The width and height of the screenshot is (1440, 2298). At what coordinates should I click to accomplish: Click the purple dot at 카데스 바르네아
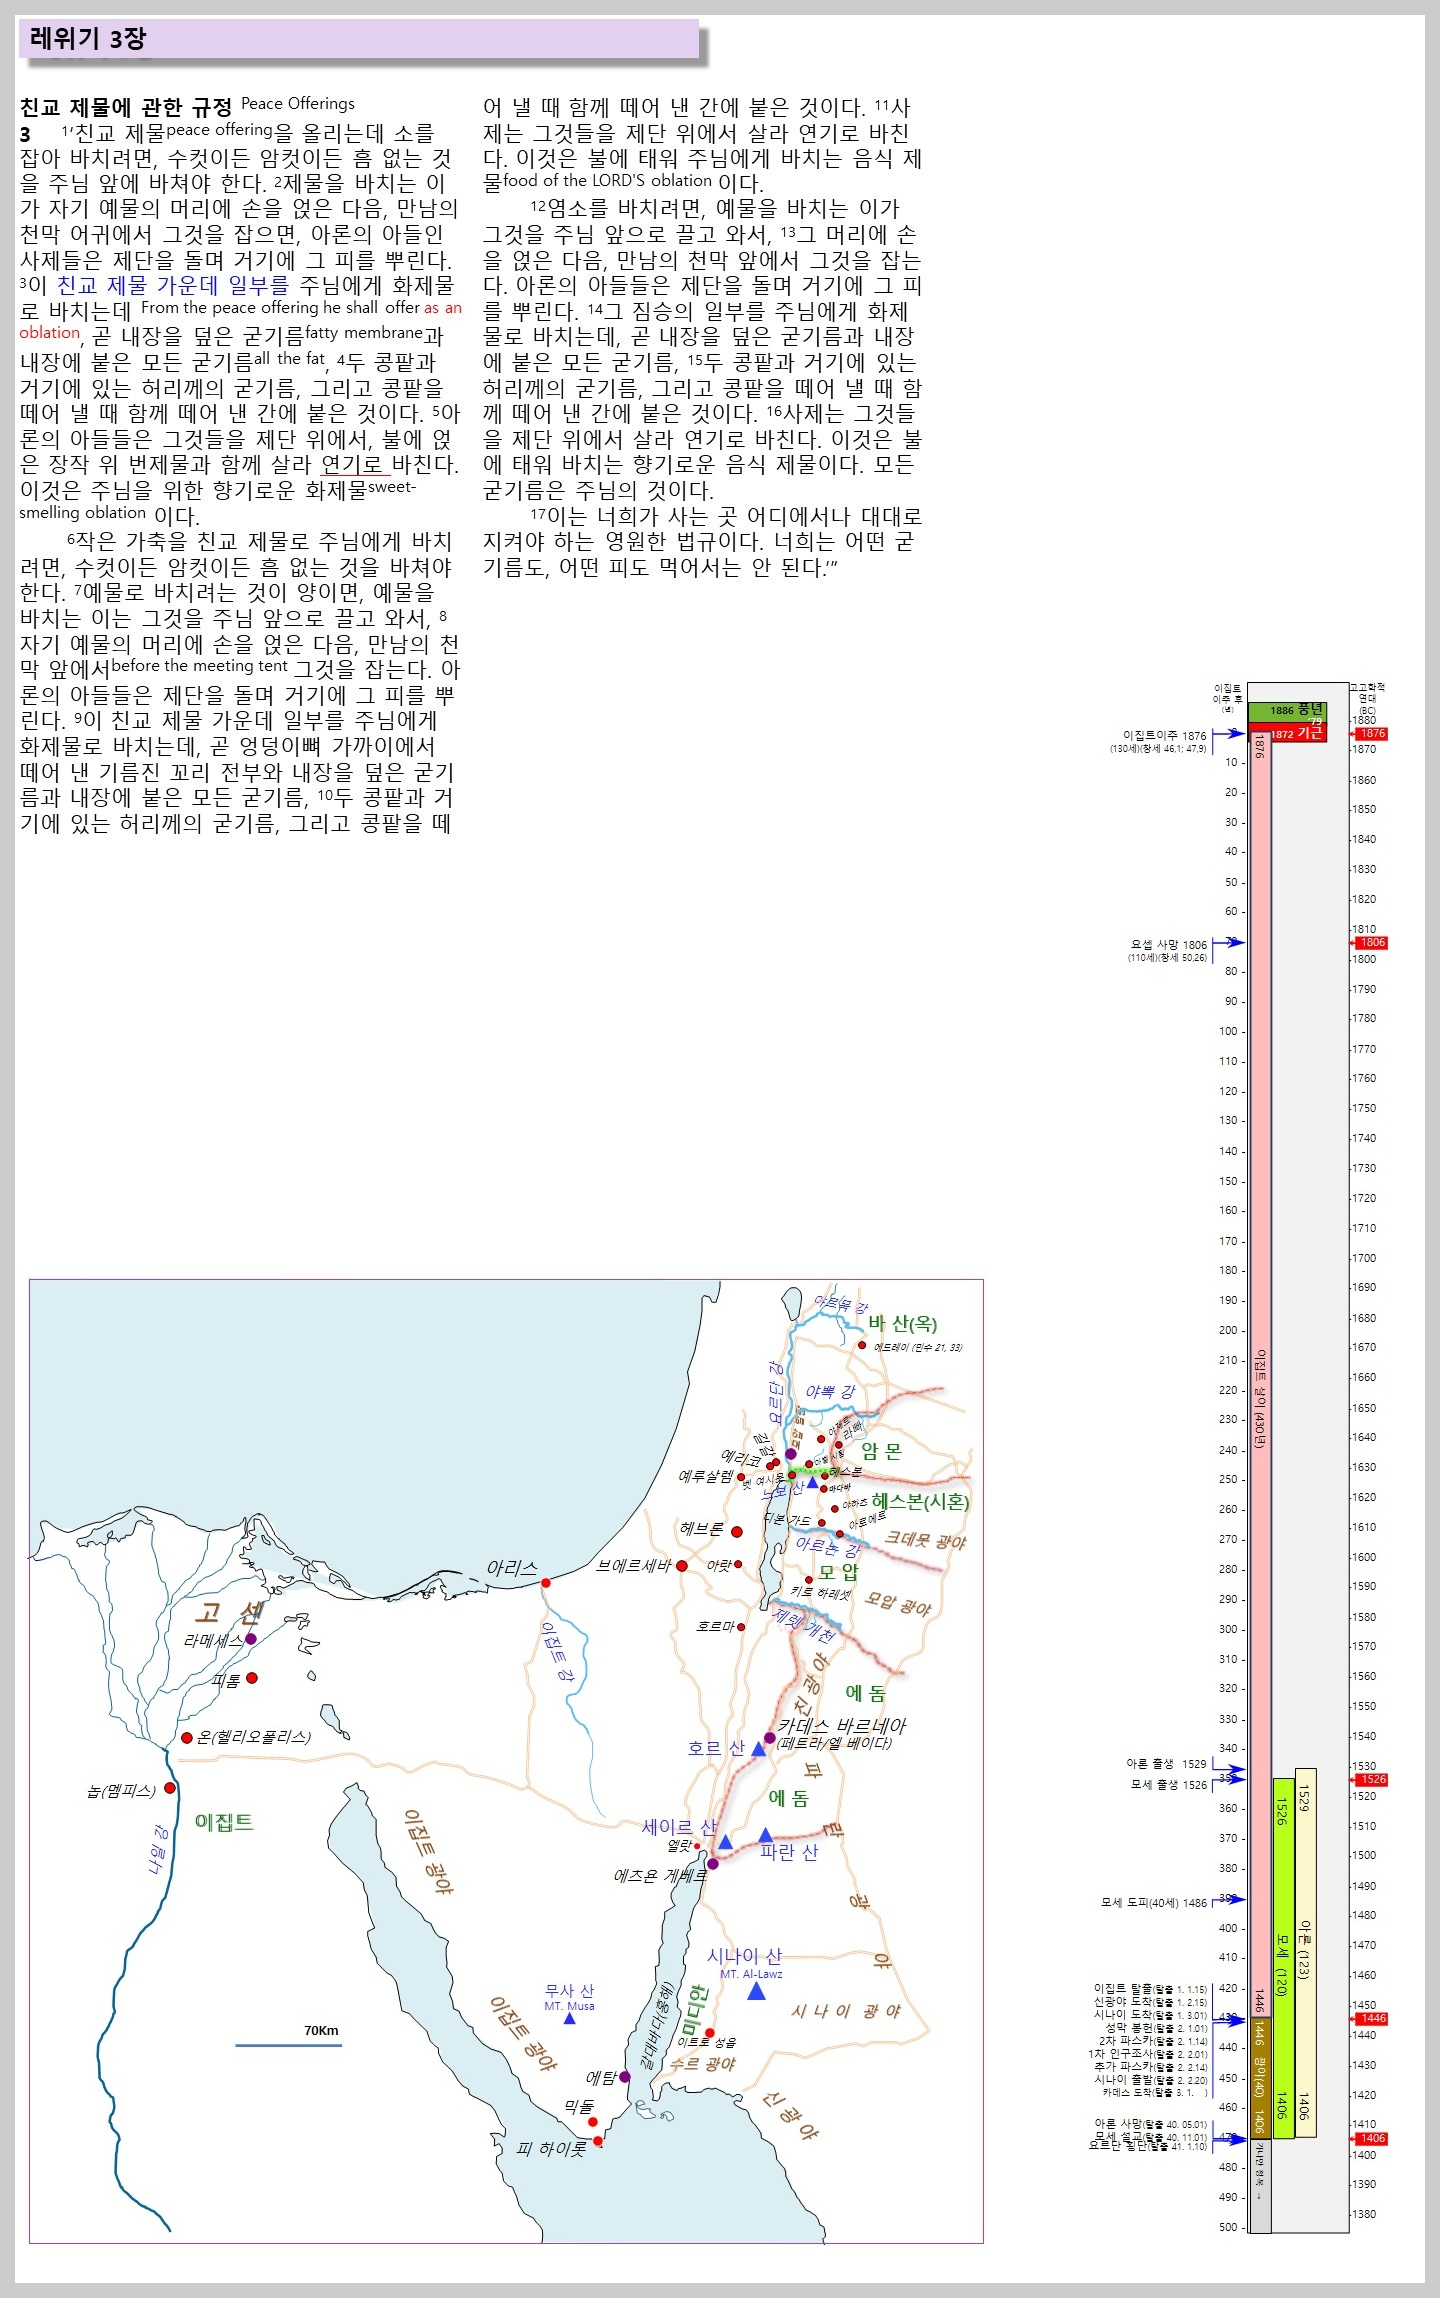click(x=769, y=1738)
